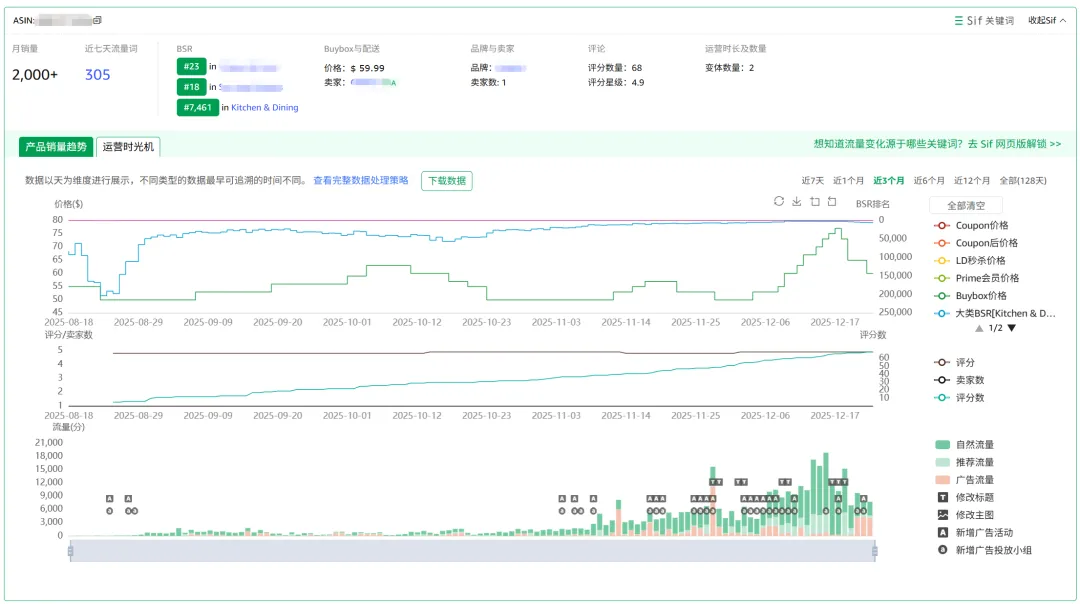Collapse the panel via 收起Sif
The width and height of the screenshot is (1080, 604).
tap(1048, 20)
